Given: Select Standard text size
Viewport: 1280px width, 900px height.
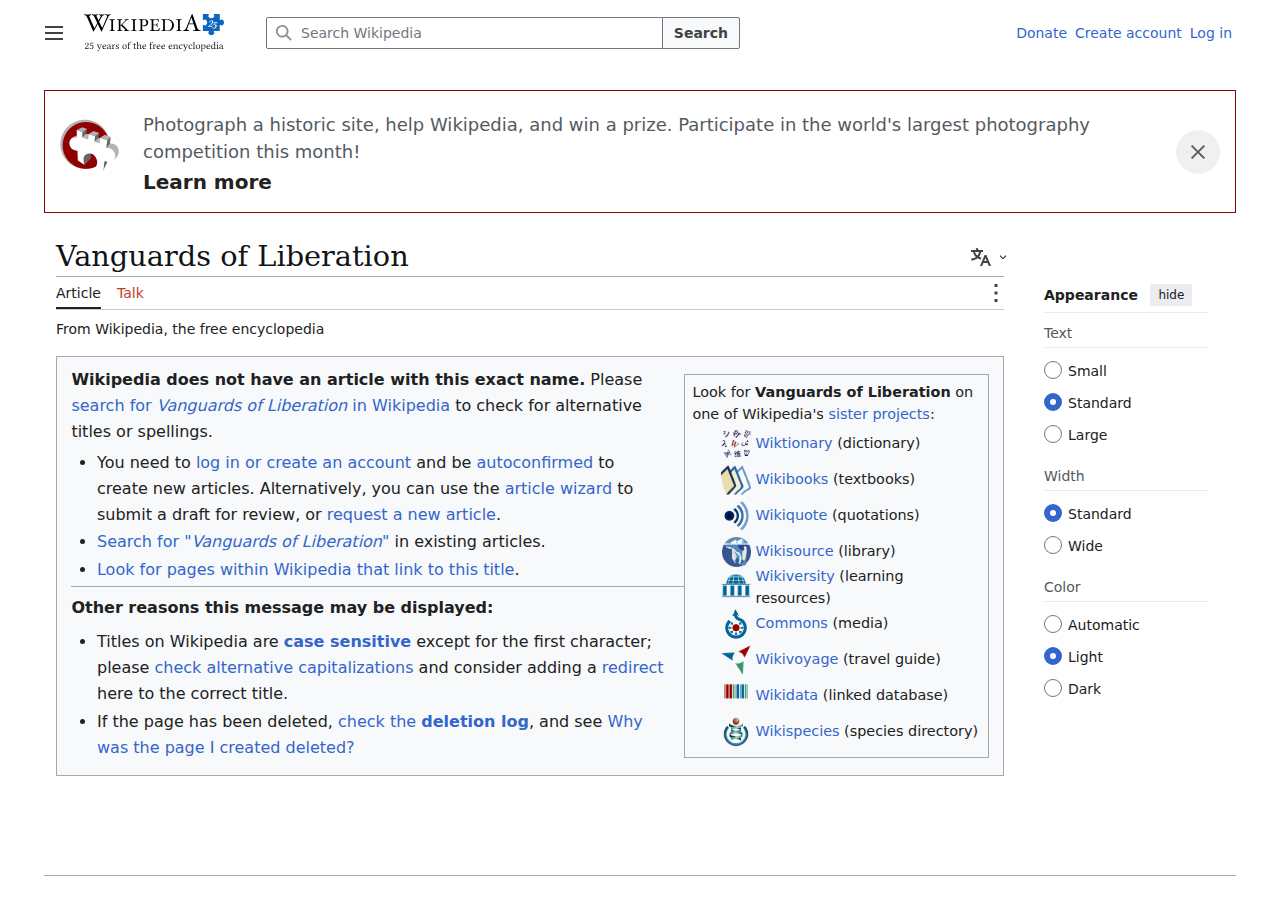Looking at the screenshot, I should (1053, 402).
